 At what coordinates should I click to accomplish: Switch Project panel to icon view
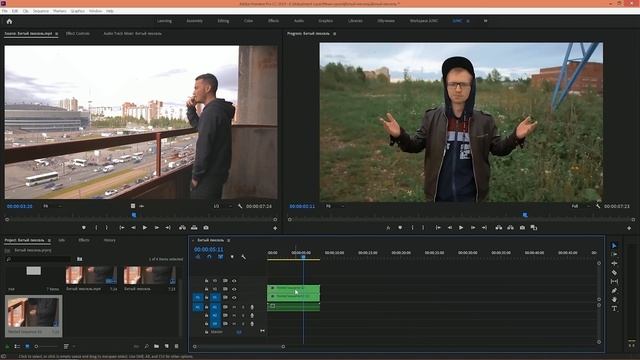pos(27,346)
